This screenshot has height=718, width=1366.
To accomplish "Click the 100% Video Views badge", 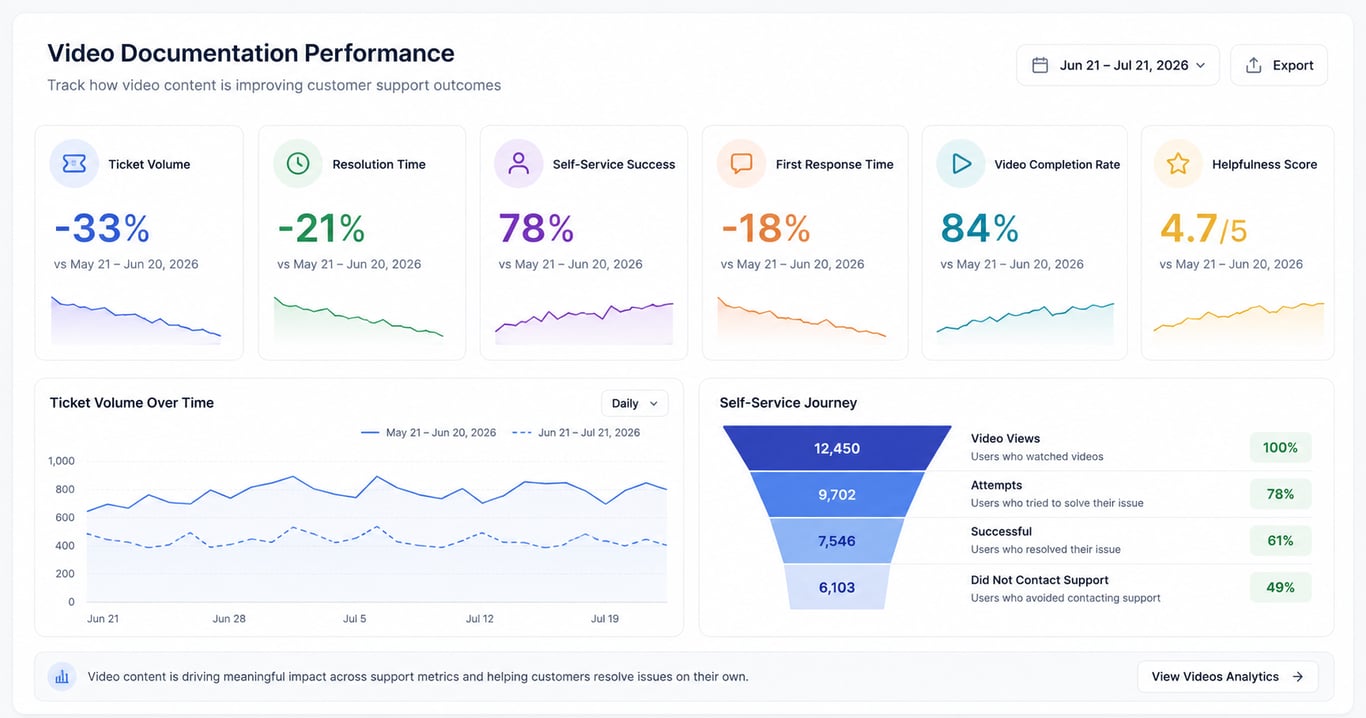I will (1280, 448).
